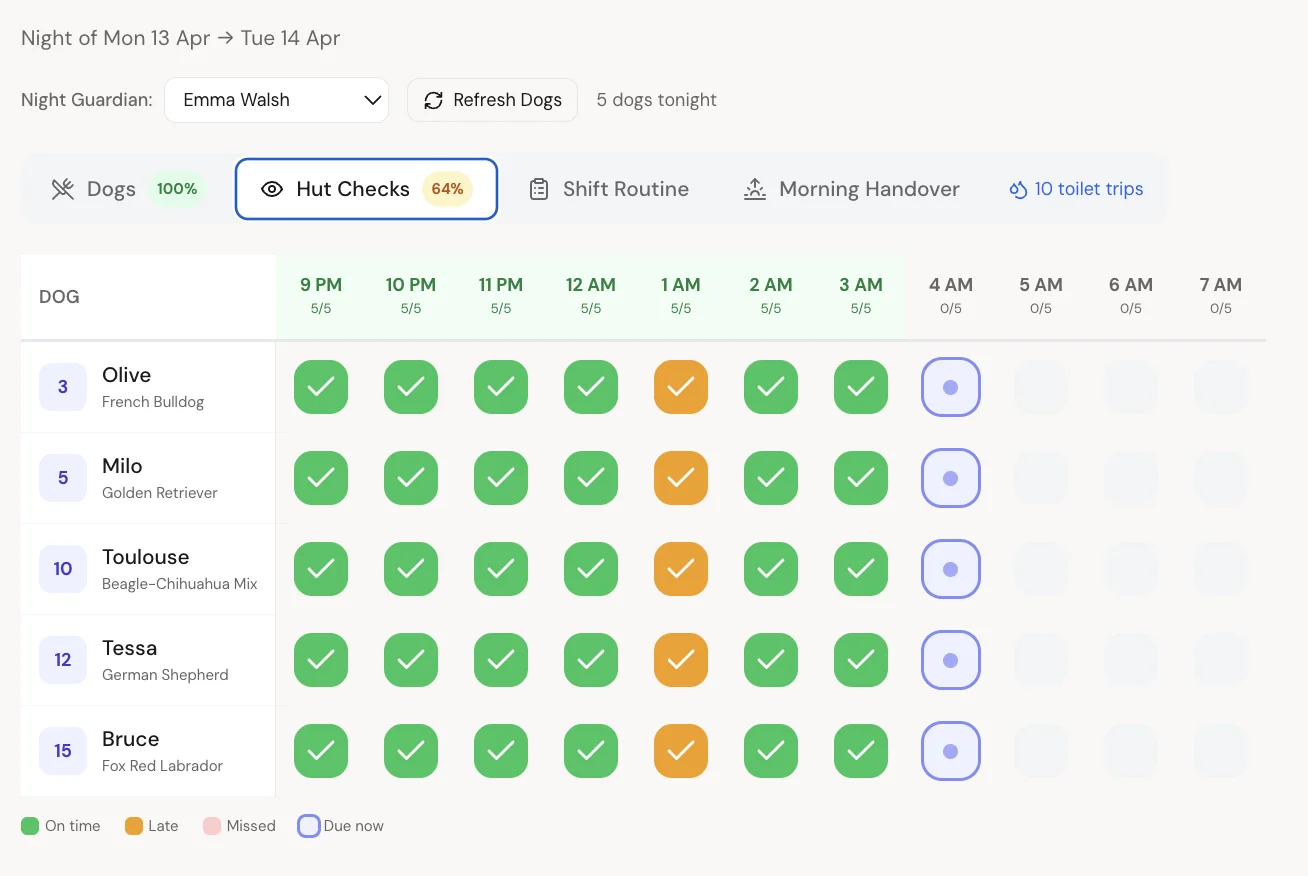Toggle Bruce's 9 PM check
The height and width of the screenshot is (876, 1308).
click(321, 751)
